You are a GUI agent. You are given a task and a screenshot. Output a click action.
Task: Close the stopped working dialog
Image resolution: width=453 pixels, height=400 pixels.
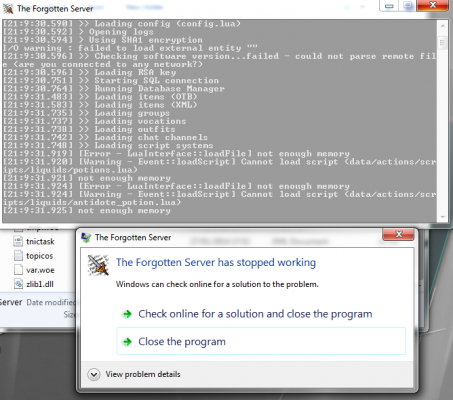point(398,234)
